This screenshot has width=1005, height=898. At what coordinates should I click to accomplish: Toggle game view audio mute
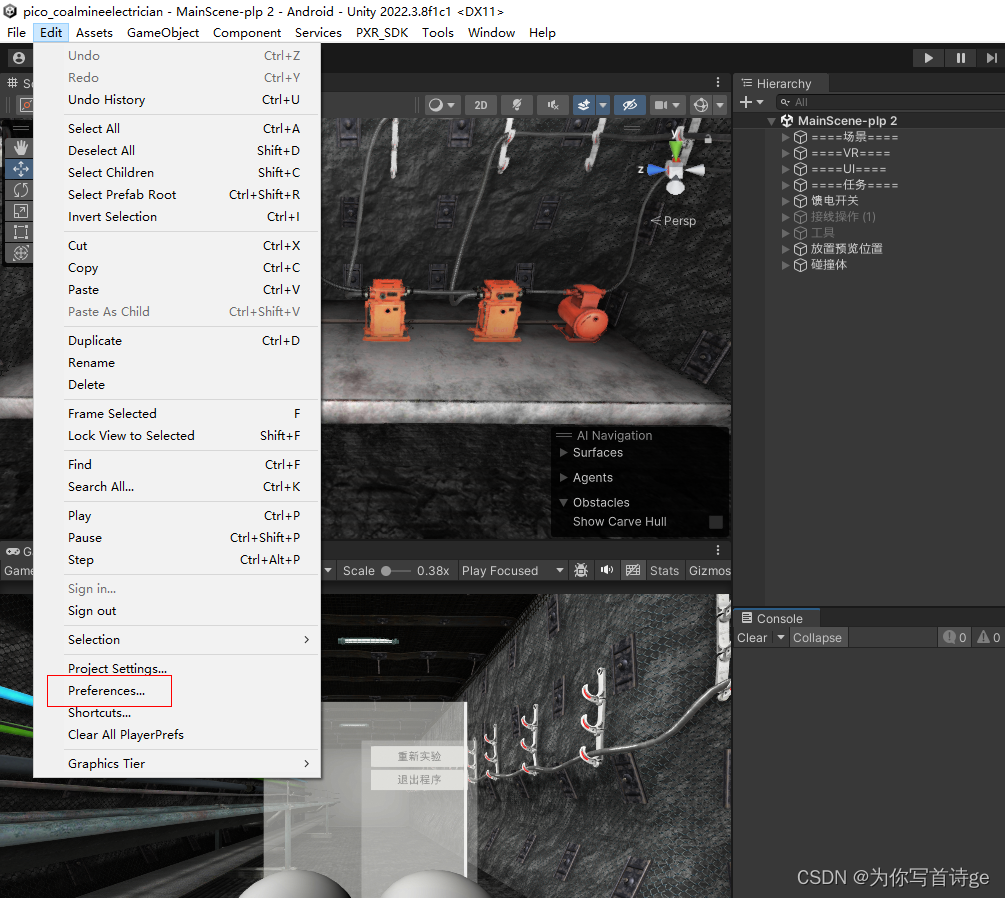point(607,570)
